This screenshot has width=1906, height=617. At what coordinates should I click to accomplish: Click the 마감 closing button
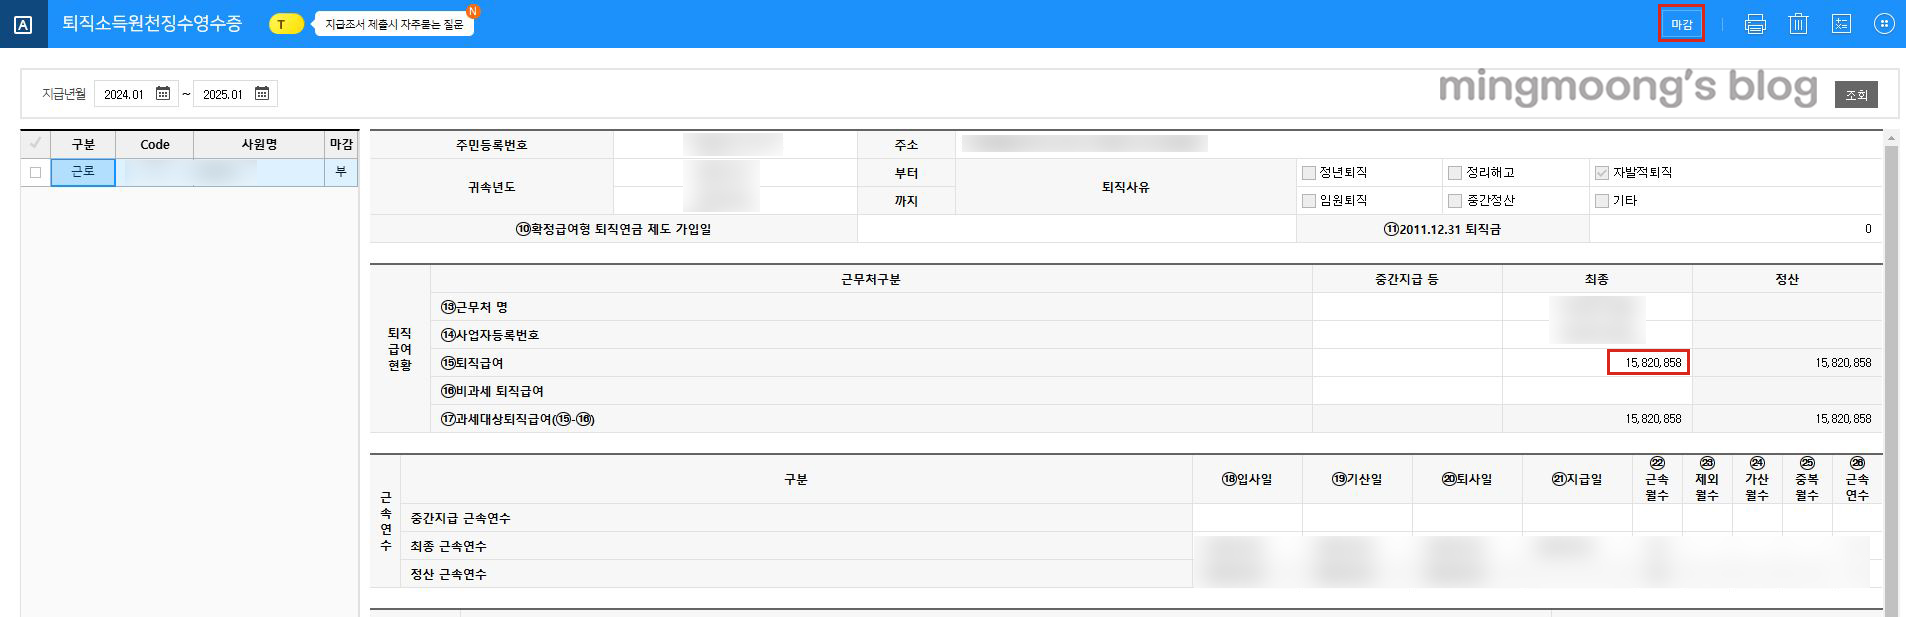(1681, 24)
